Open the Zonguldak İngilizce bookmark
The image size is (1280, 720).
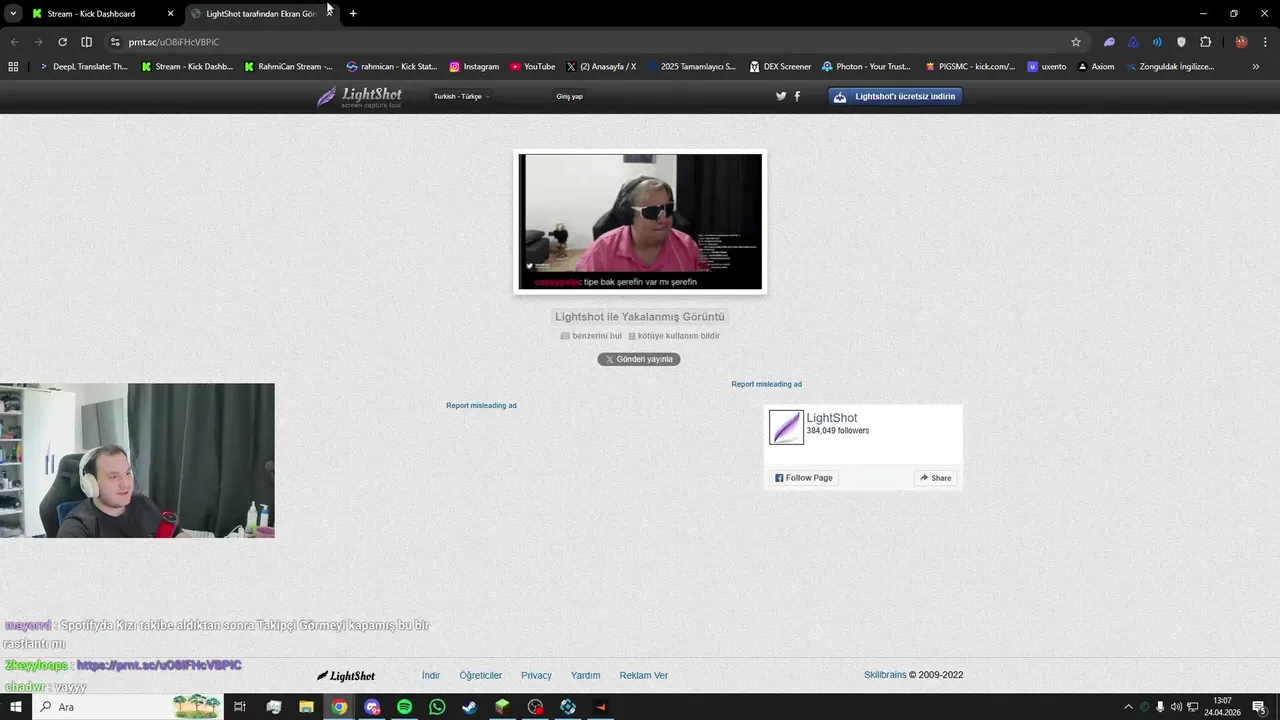(1169, 67)
